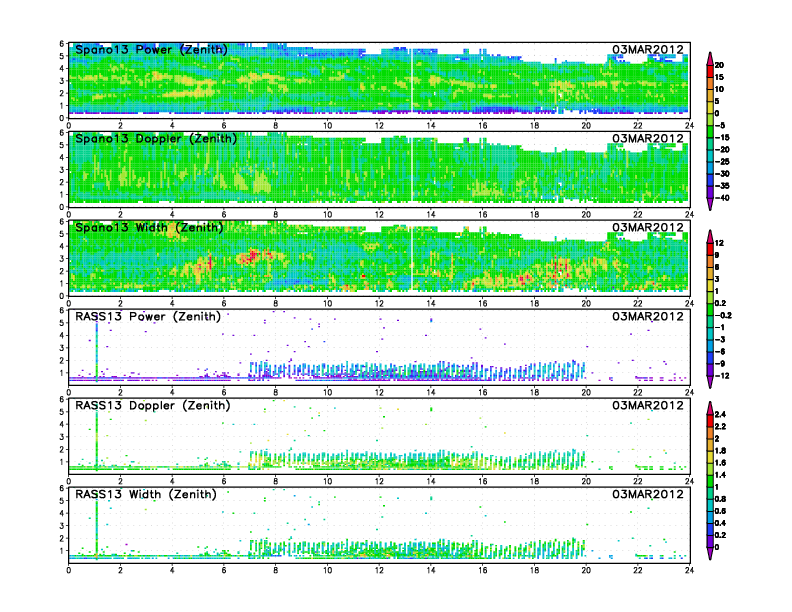The width and height of the screenshot is (792, 612).
Task: Click the "-3" label on middle color scale
Action: coord(721,339)
